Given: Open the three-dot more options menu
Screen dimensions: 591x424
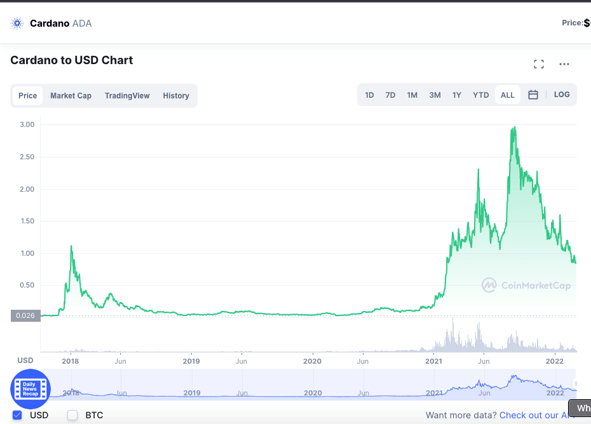Looking at the screenshot, I should pyautogui.click(x=564, y=64).
